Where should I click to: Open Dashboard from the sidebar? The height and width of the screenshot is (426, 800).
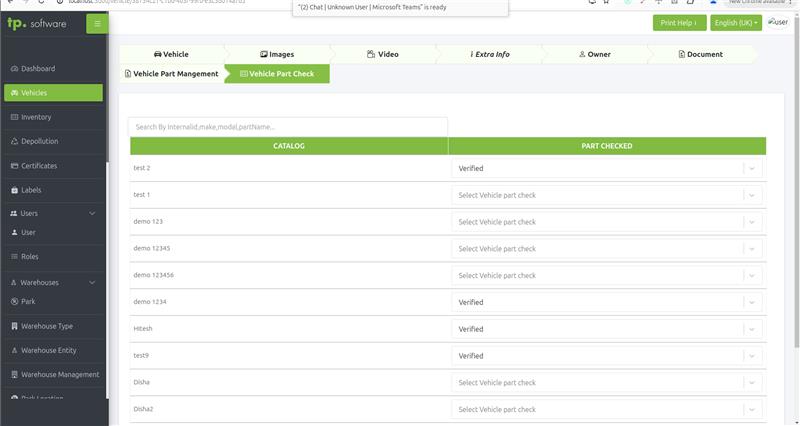click(x=38, y=69)
